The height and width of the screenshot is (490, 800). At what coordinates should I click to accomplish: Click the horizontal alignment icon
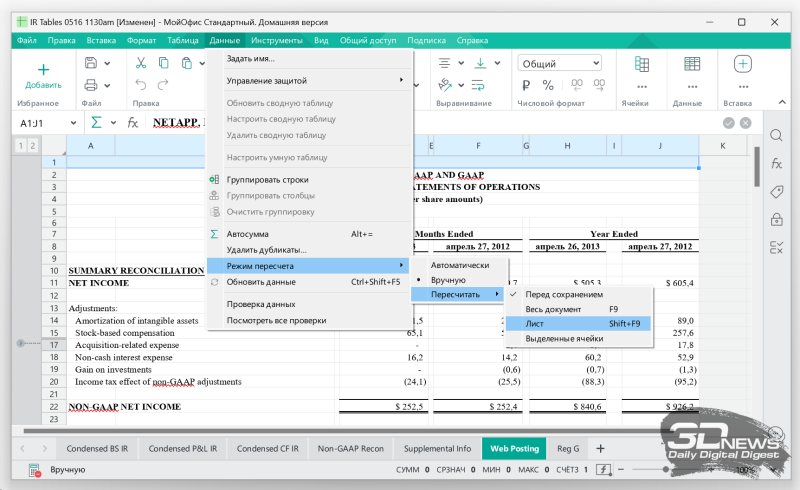pos(444,63)
